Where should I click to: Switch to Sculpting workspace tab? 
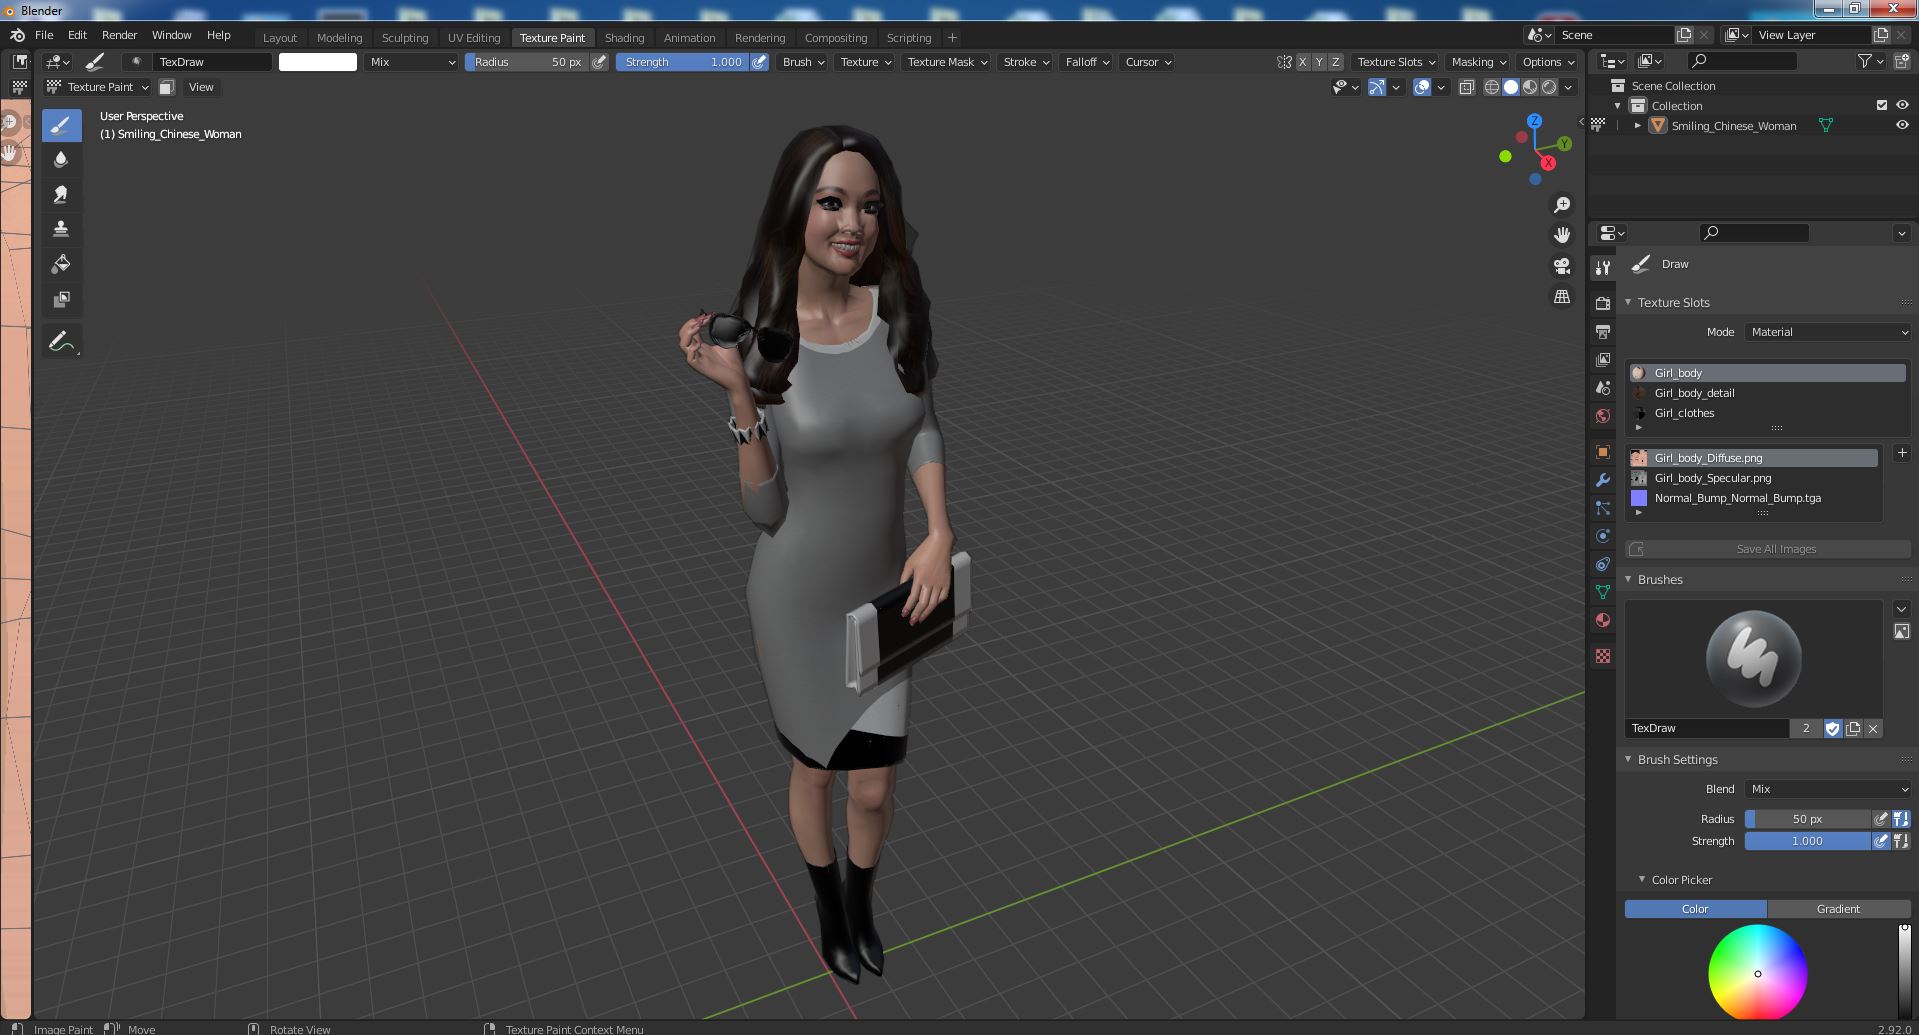click(404, 38)
